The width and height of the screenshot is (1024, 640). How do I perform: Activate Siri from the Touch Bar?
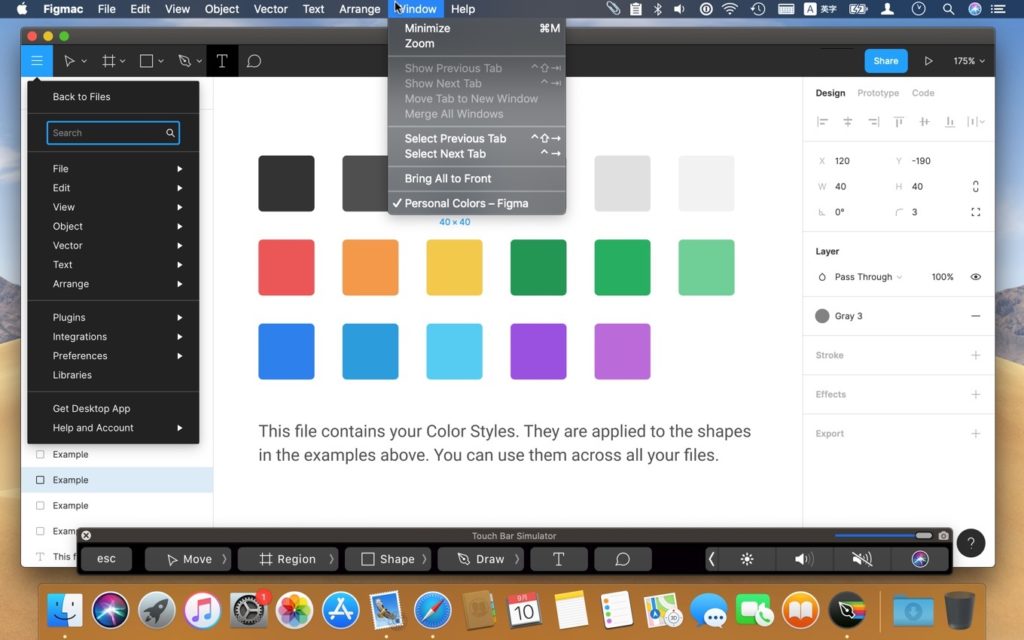919,559
